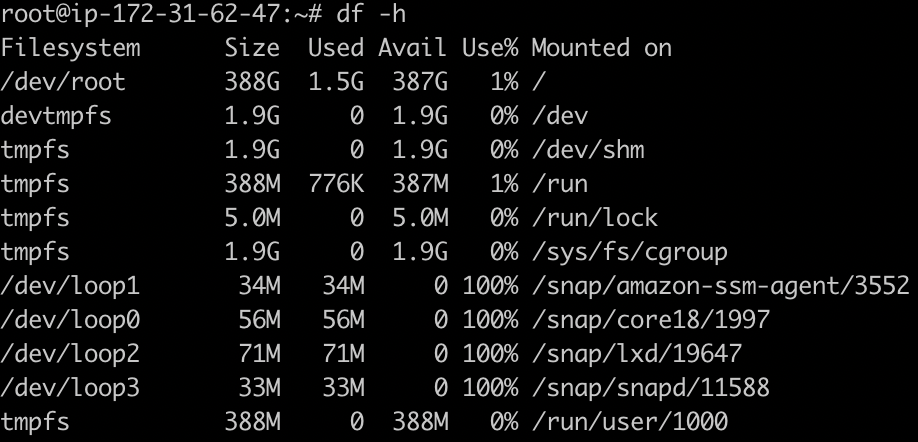Click the devtmpfs filesystem name

pyautogui.click(x=56, y=116)
